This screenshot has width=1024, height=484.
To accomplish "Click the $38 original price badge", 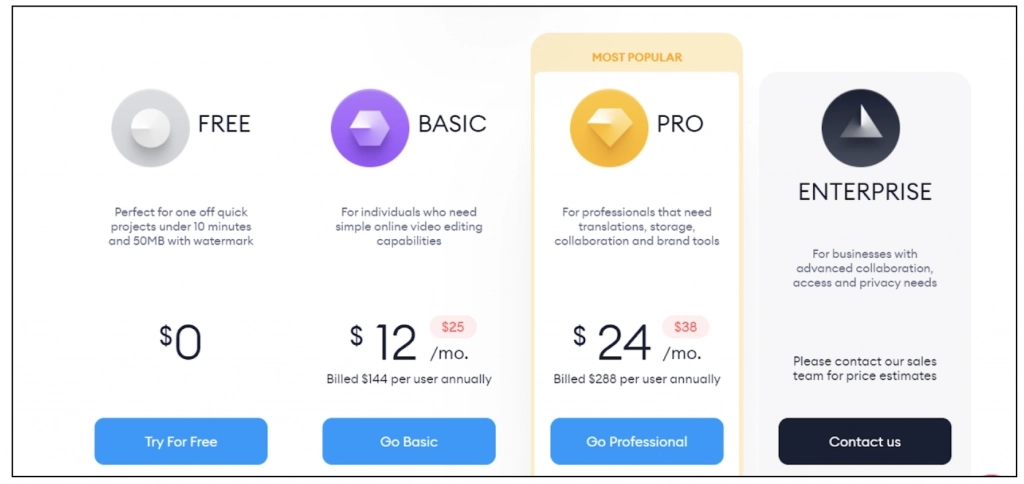I will click(685, 327).
